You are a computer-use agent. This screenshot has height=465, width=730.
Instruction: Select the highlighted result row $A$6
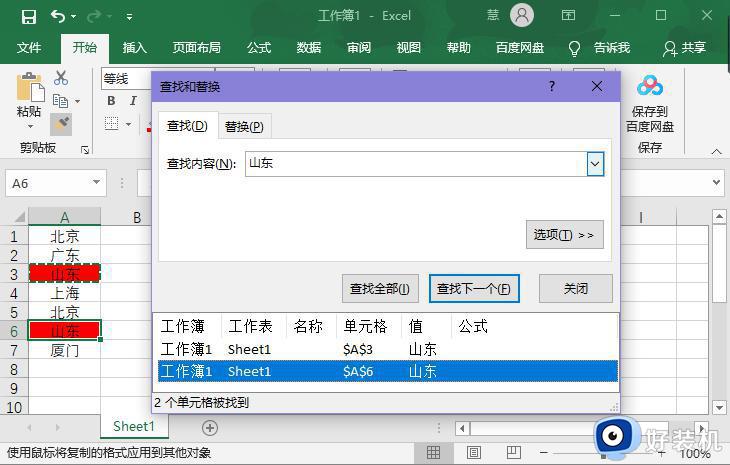[x=388, y=371]
